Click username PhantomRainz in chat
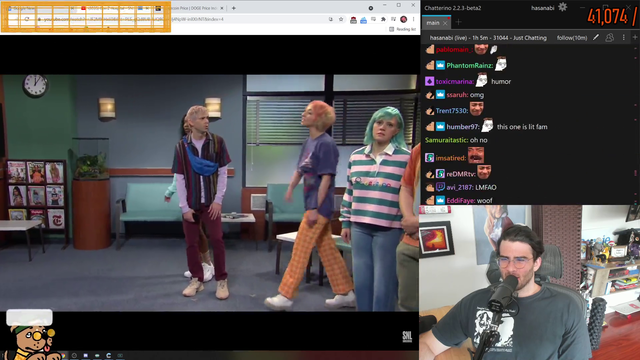 pos(469,65)
